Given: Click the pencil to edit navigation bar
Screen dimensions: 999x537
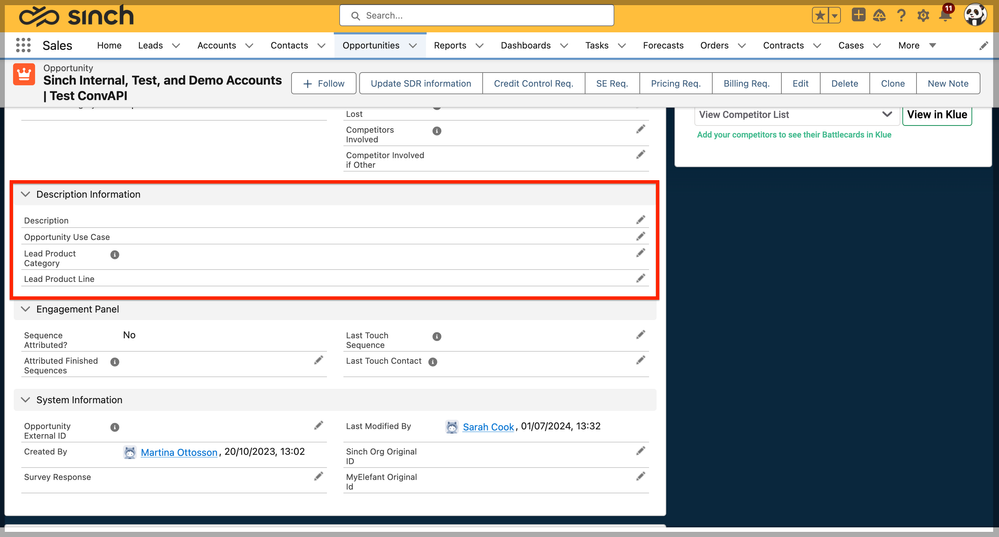Looking at the screenshot, I should [984, 45].
